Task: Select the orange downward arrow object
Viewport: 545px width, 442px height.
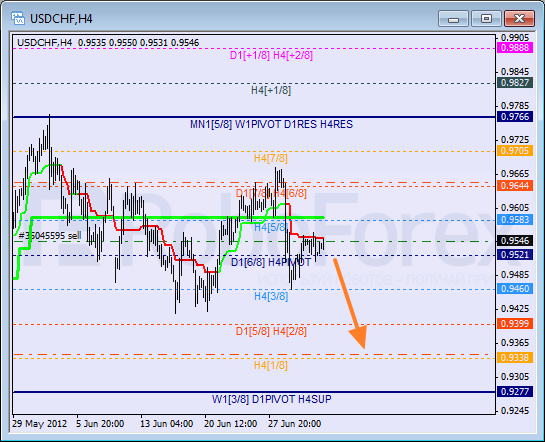Action: pyautogui.click(x=350, y=303)
